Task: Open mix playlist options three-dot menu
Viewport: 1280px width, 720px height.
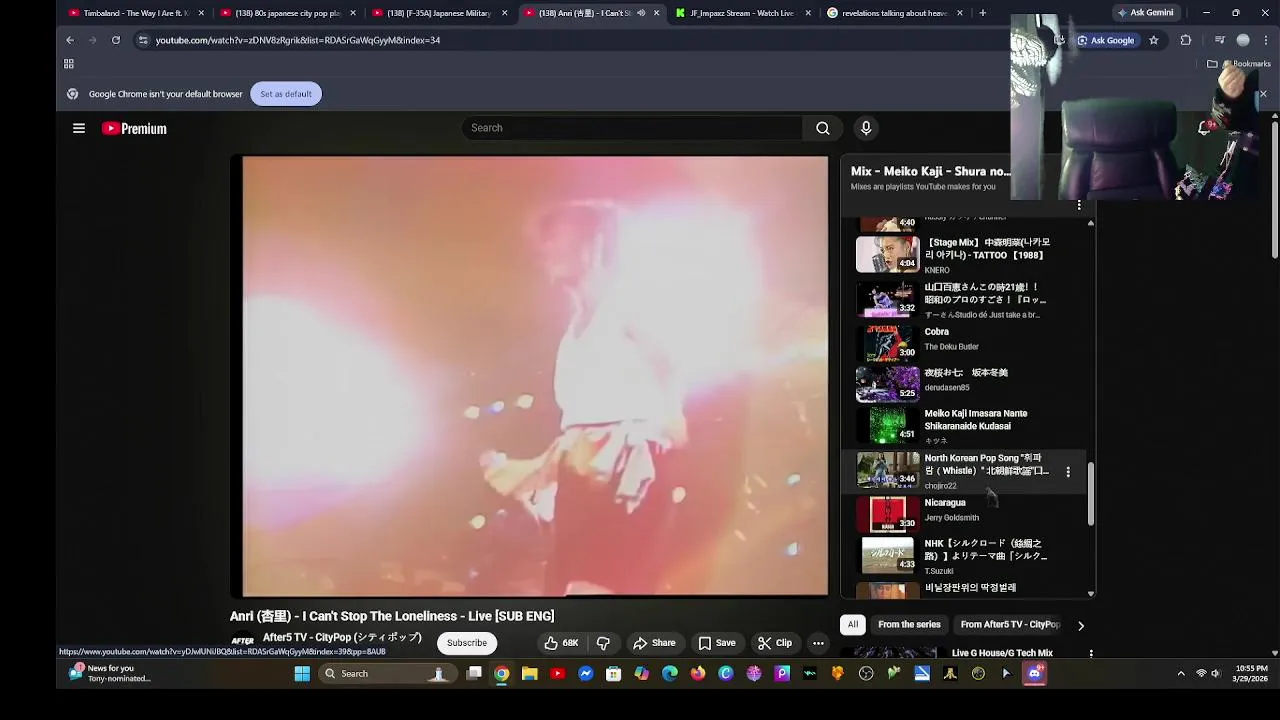Action: click(1079, 205)
